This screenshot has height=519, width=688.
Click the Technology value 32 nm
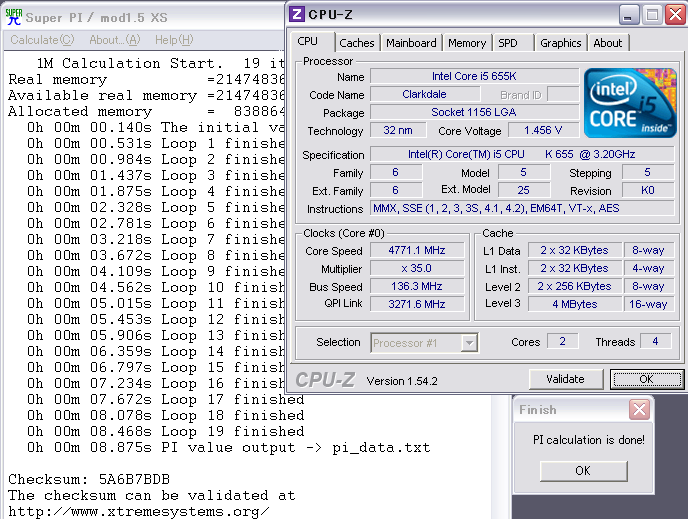pyautogui.click(x=398, y=130)
